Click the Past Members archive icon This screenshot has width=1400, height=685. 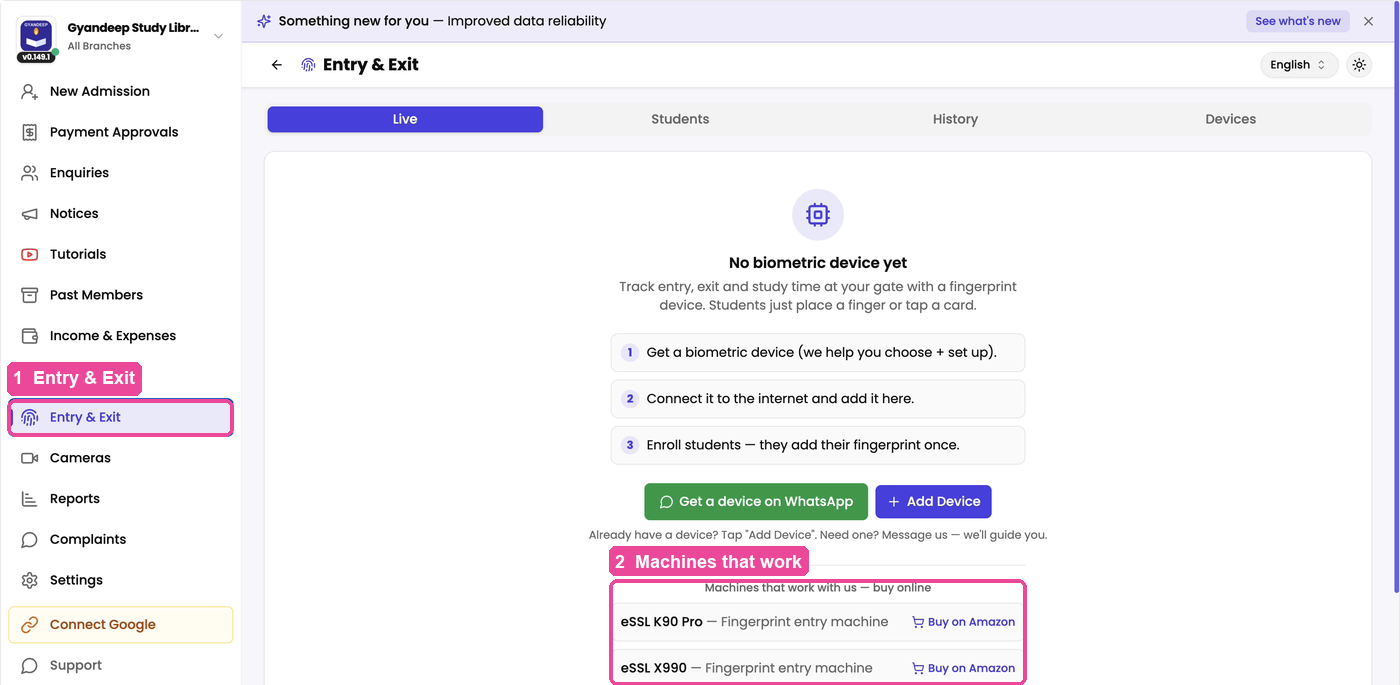click(x=30, y=295)
